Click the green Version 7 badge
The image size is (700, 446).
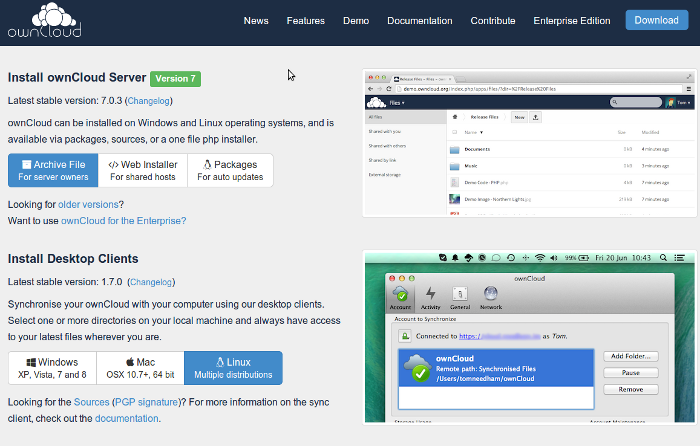point(175,79)
